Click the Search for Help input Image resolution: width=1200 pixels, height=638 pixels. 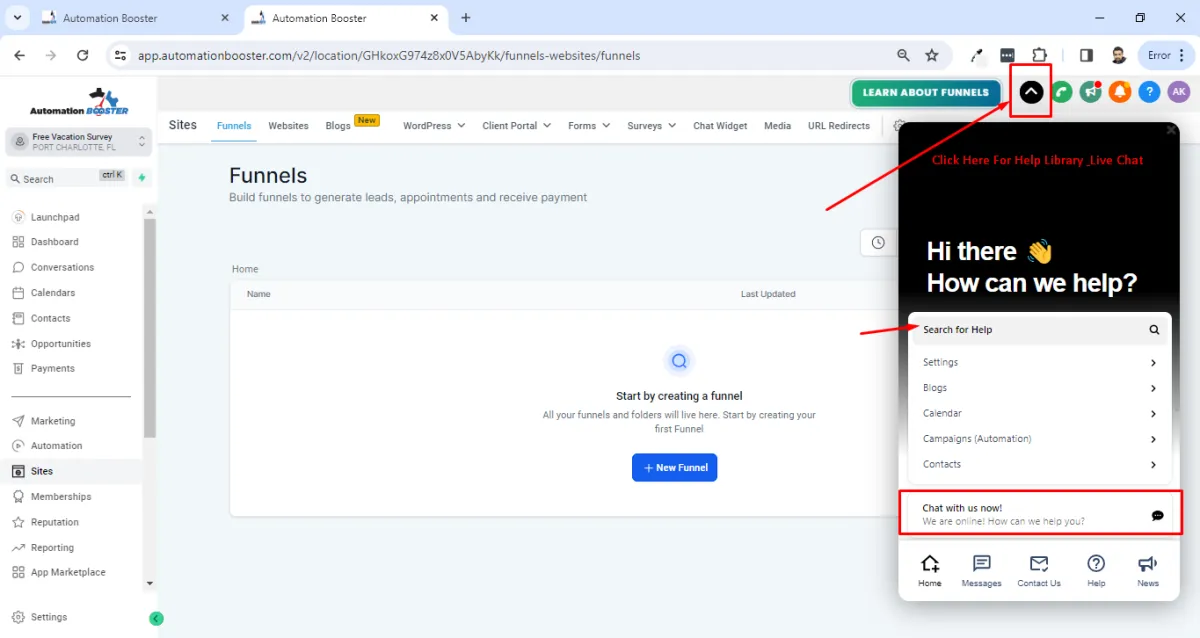(x=1040, y=330)
